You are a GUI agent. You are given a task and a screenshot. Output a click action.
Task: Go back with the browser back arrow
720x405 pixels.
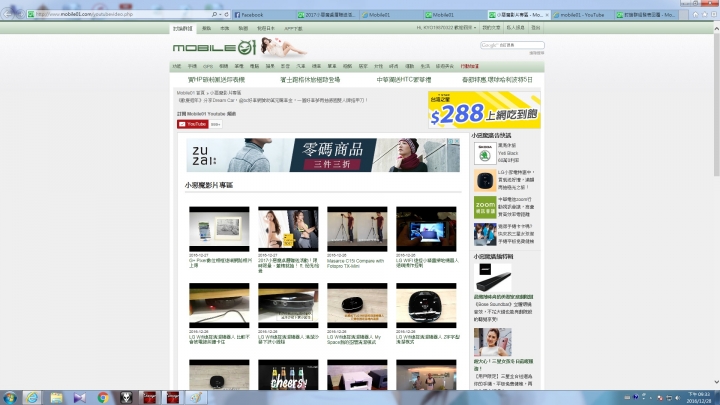(7, 13)
